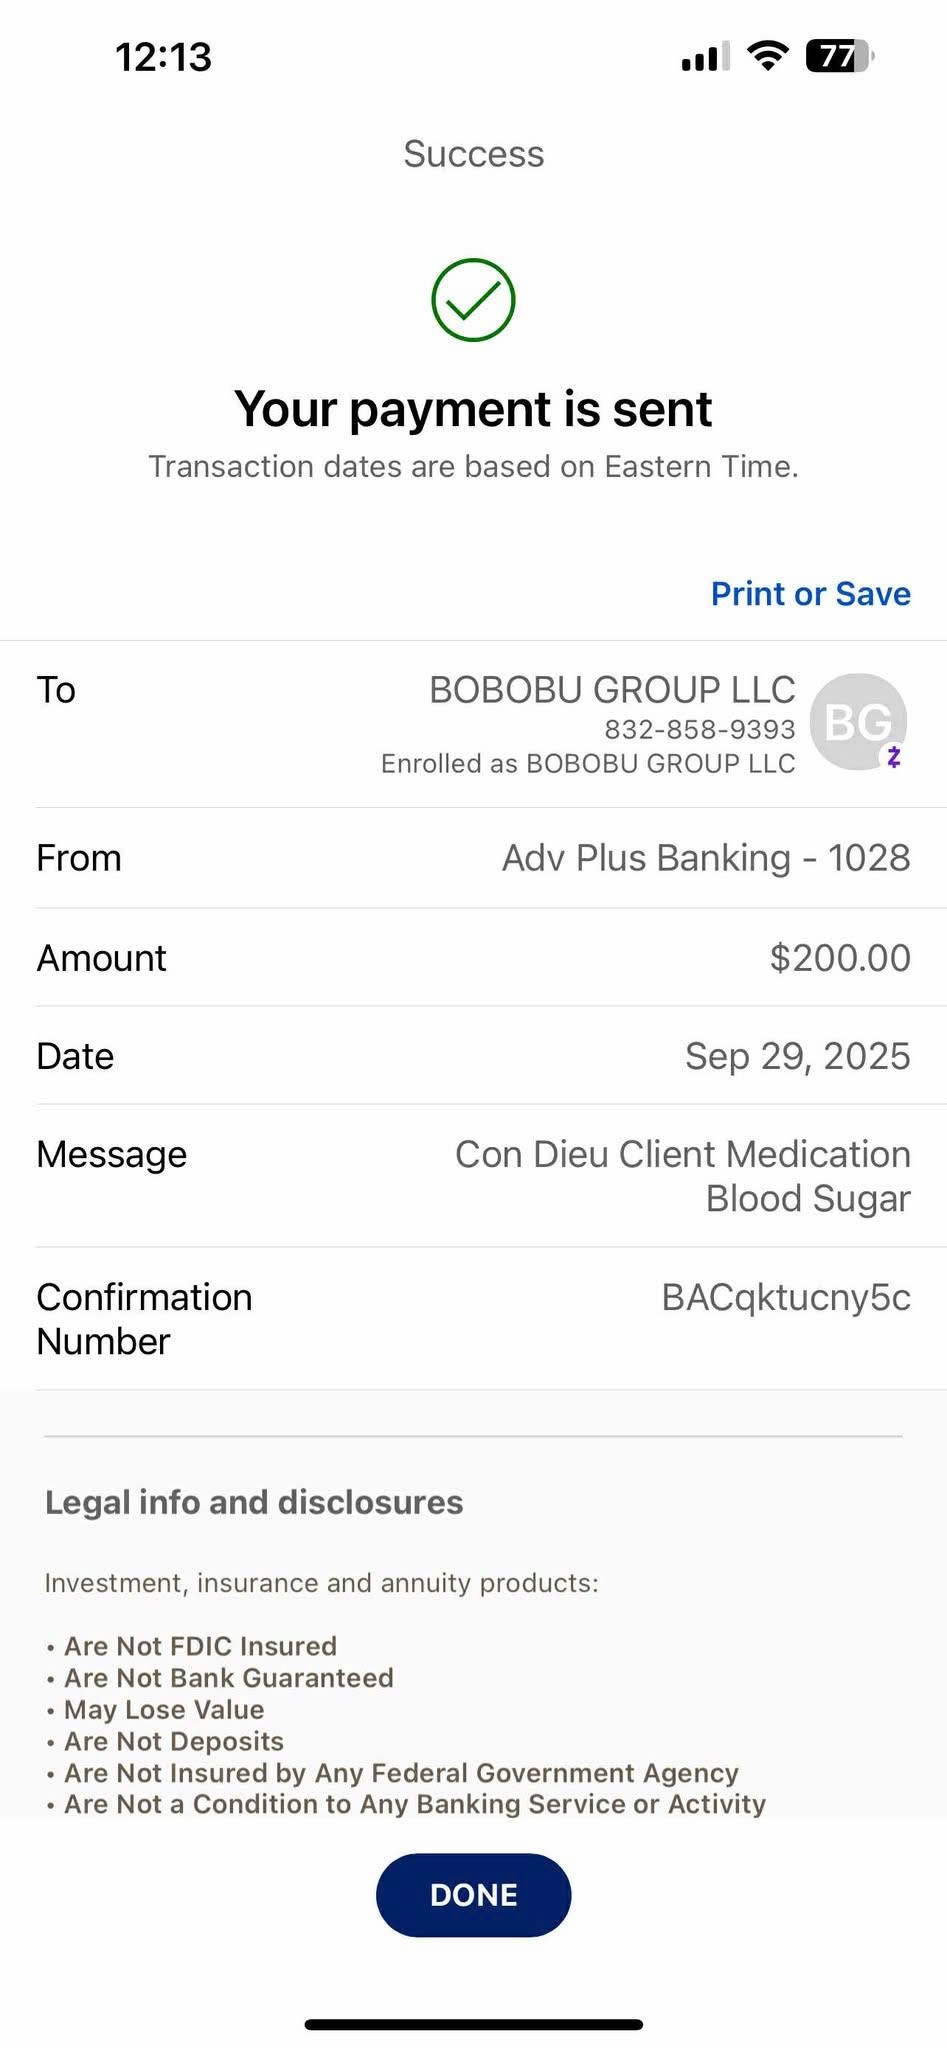Tap the Adv Plus Banking - 1028 account
947x2048 pixels.
706,858
